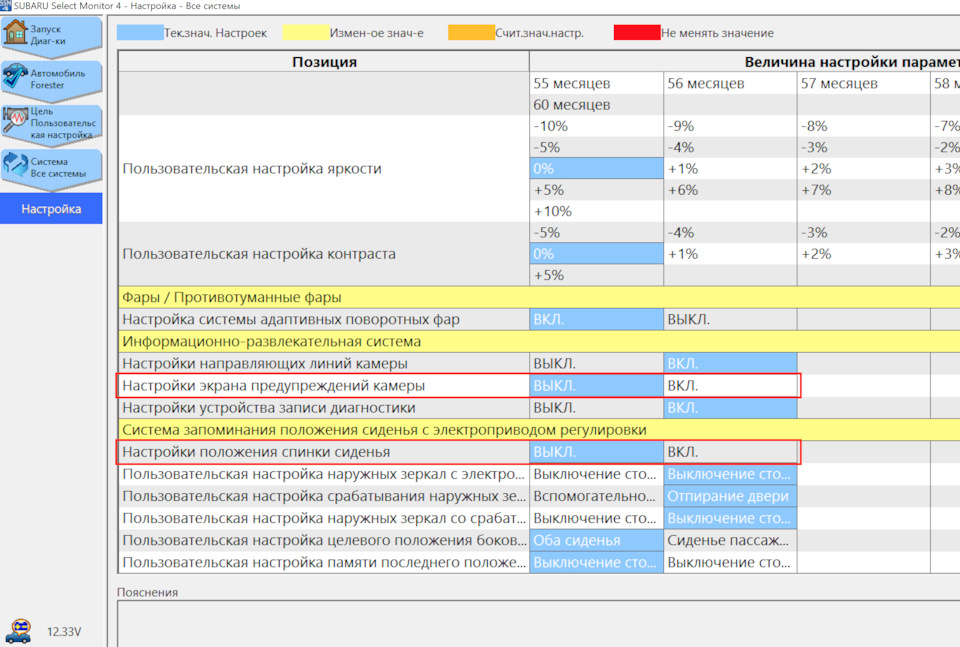Image resolution: width=960 pixels, height=647 pixels.
Task: Click the car checkmark icon for Автомобиль Forester
Action: click(x=15, y=78)
